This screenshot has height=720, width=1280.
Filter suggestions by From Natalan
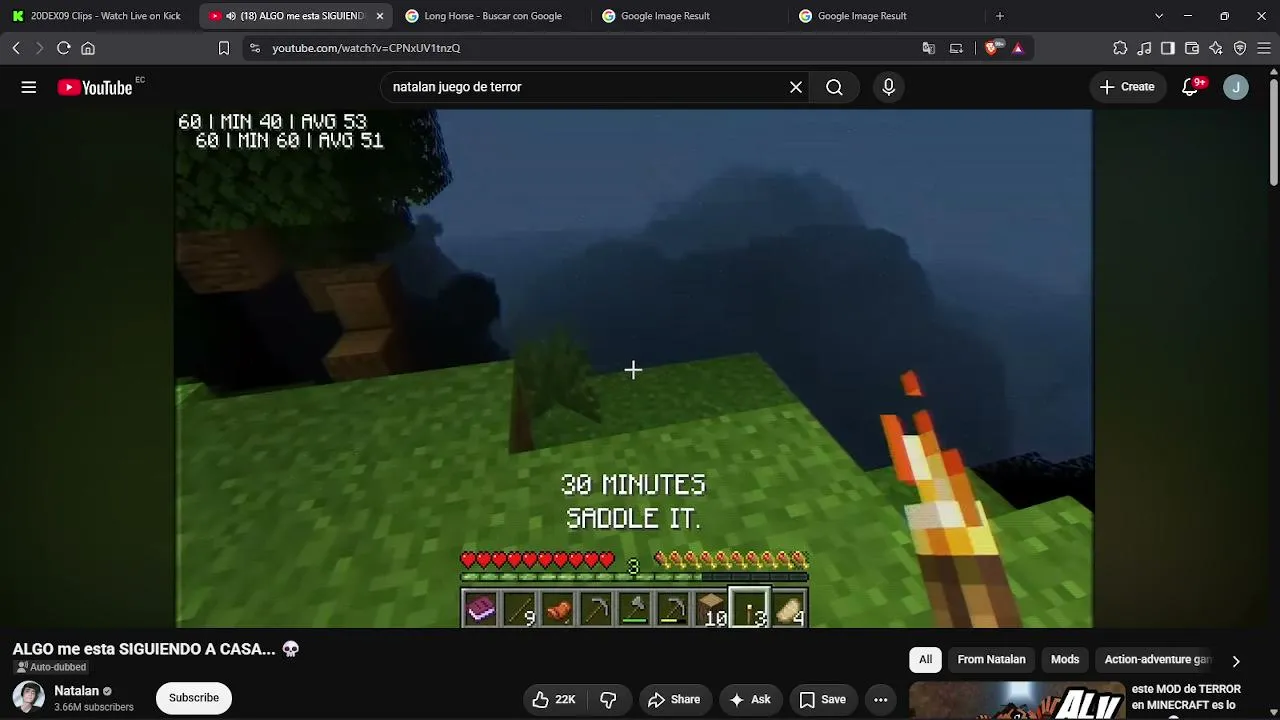[x=991, y=660]
